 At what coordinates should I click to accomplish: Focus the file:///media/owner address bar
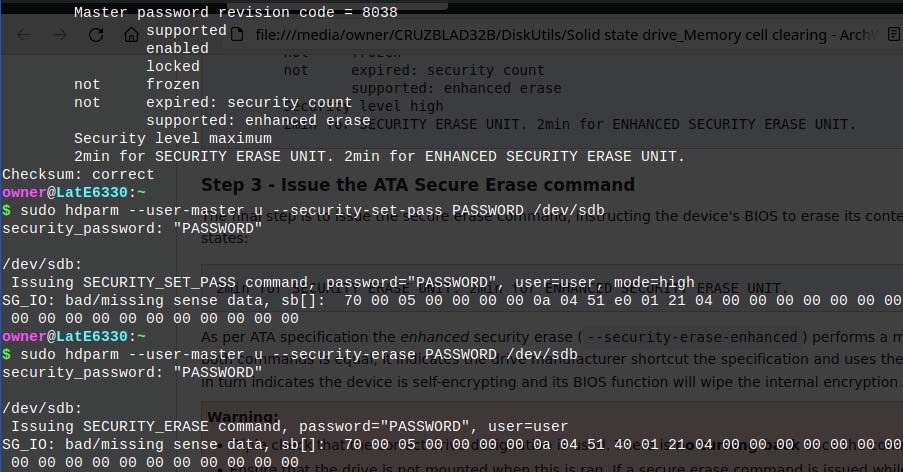point(560,35)
